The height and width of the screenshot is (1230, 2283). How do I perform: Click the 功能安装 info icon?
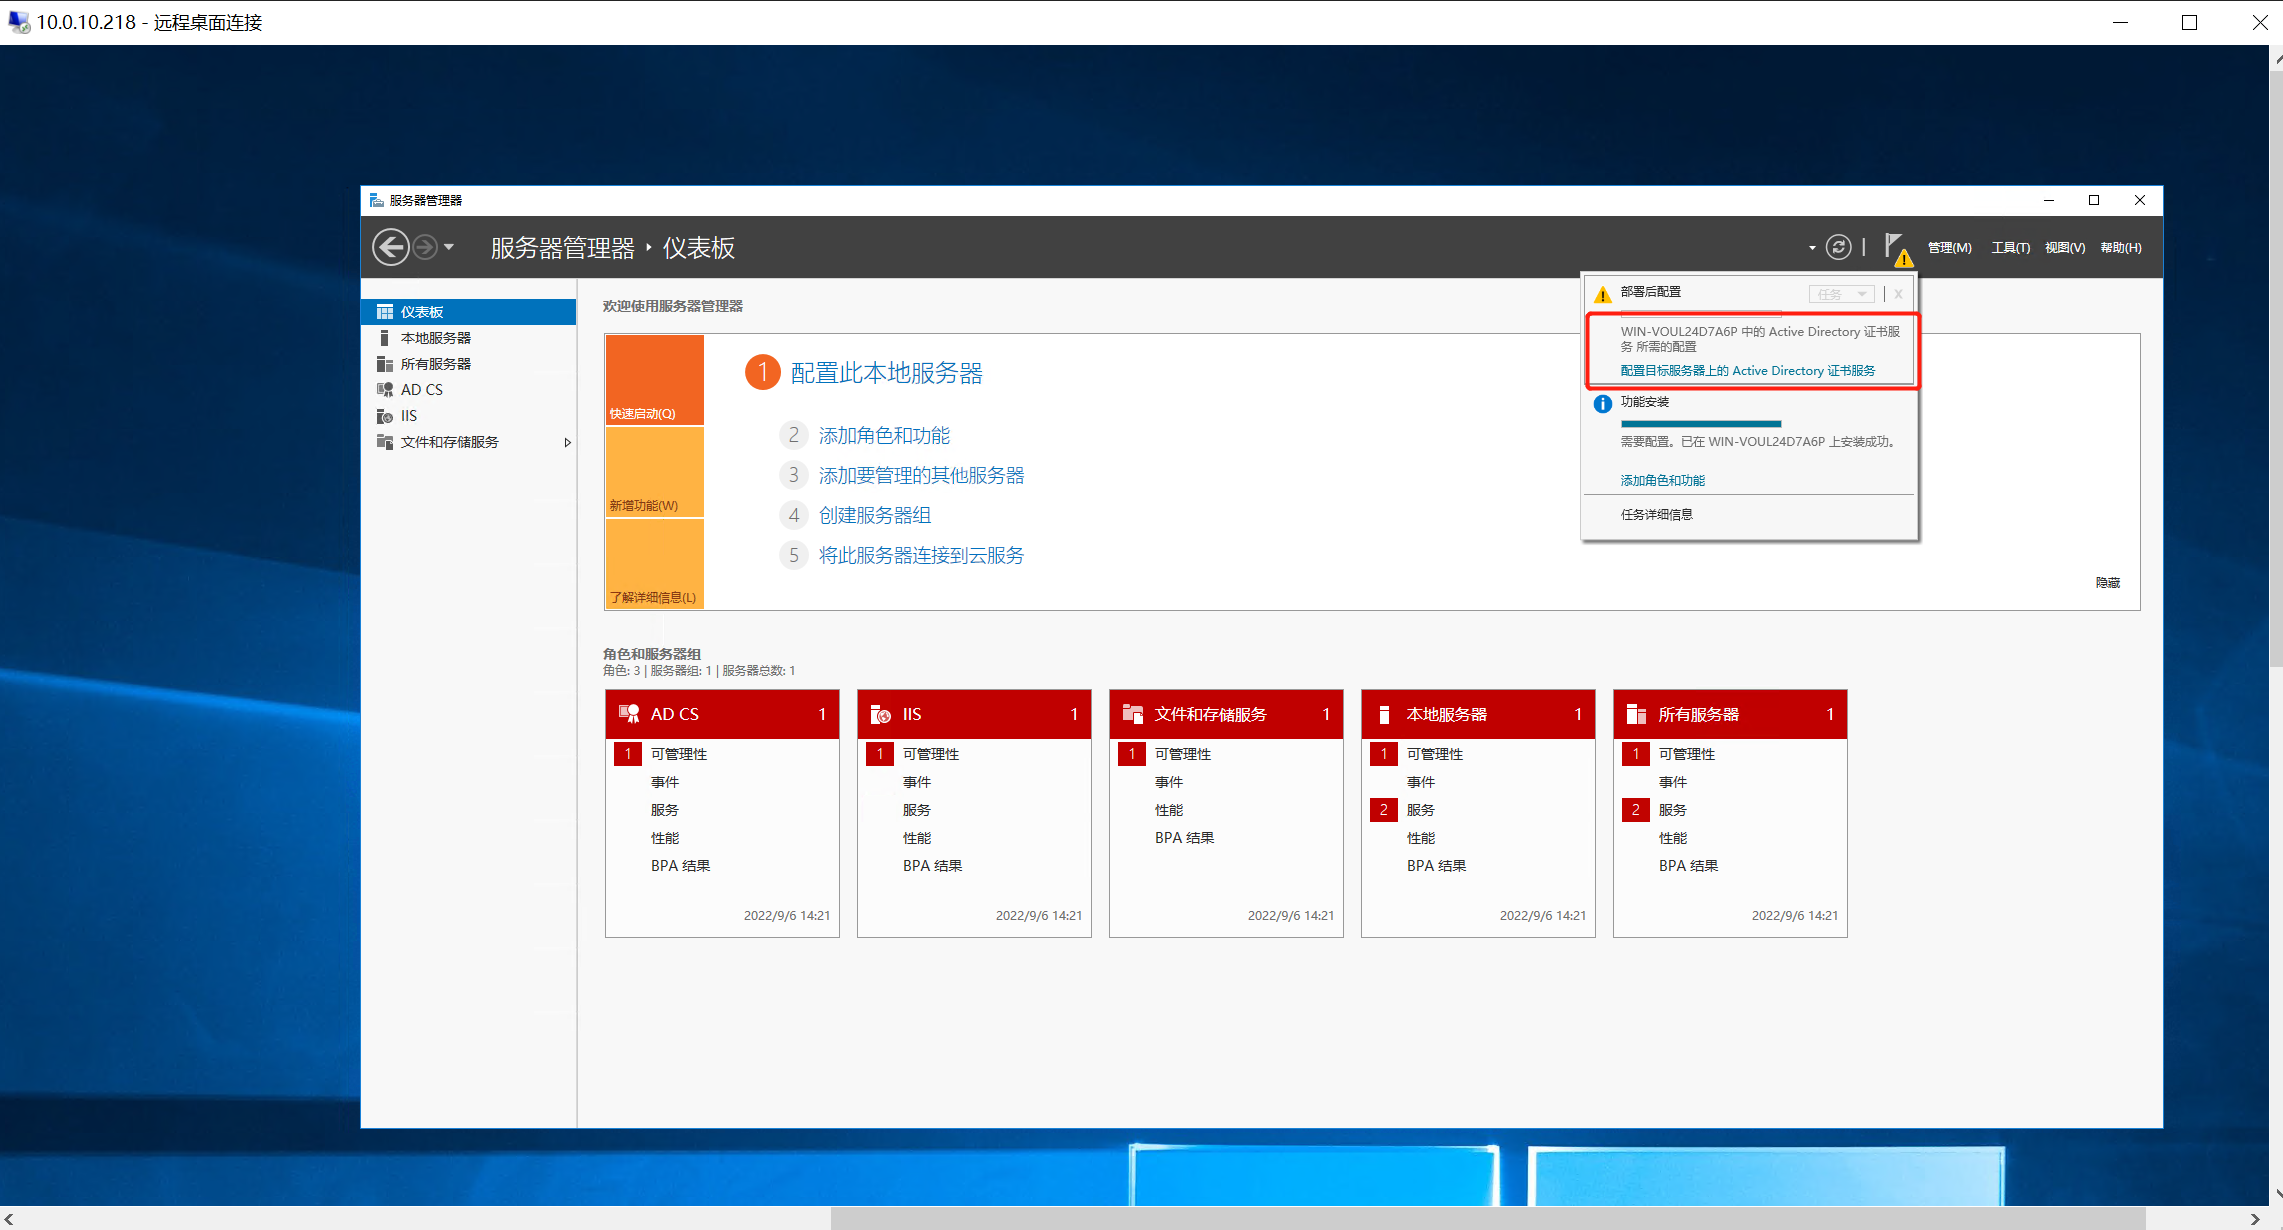tap(1602, 404)
